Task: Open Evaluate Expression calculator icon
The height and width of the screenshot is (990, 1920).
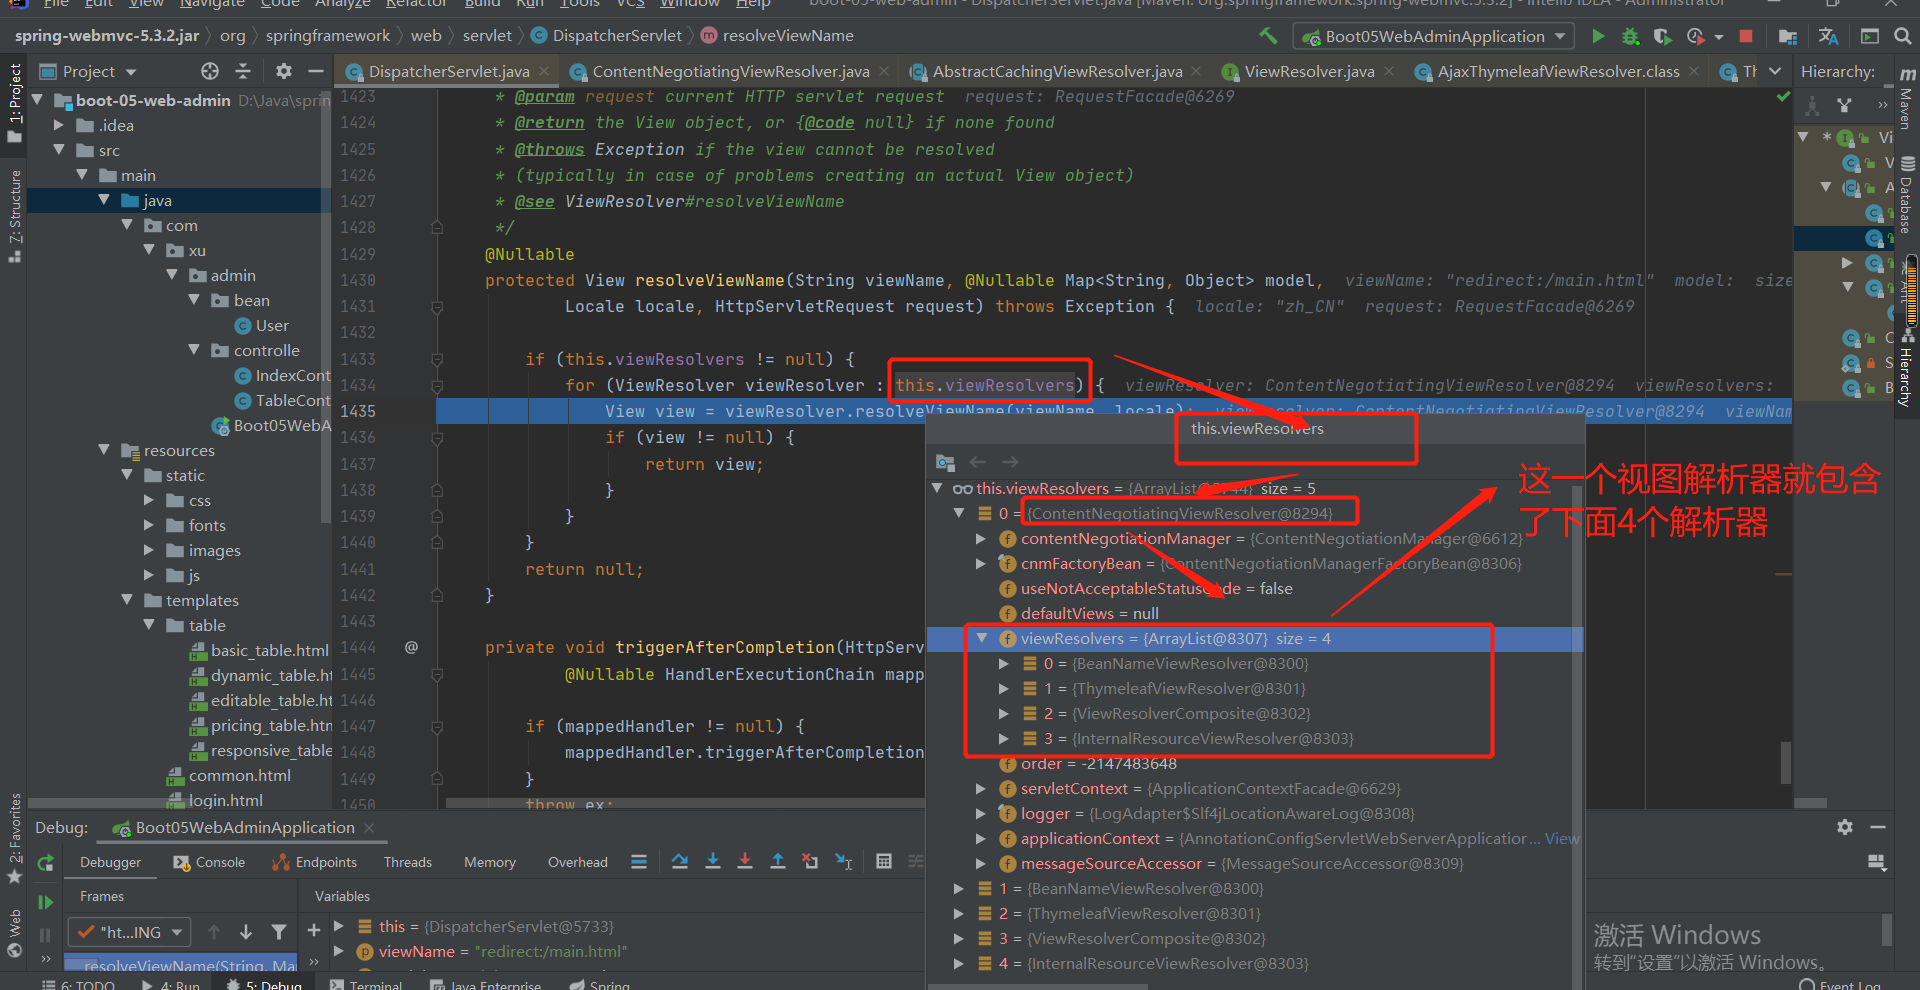Action: tap(884, 861)
